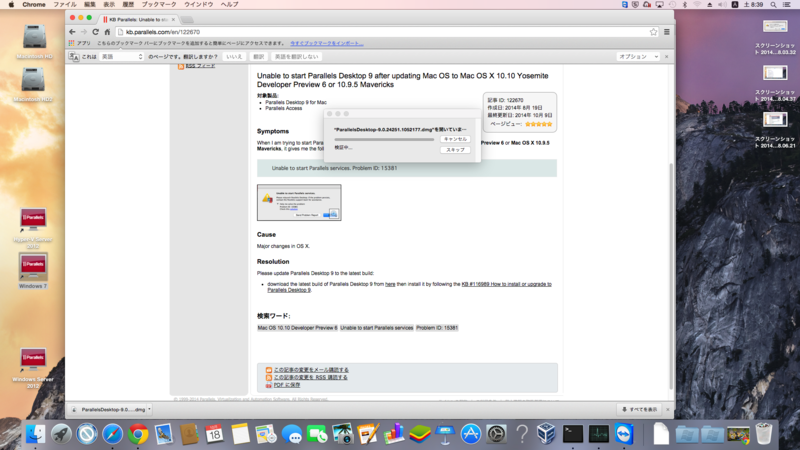800x450 pixels.
Task: Open System Preferences gear in the Dock
Action: click(x=496, y=434)
